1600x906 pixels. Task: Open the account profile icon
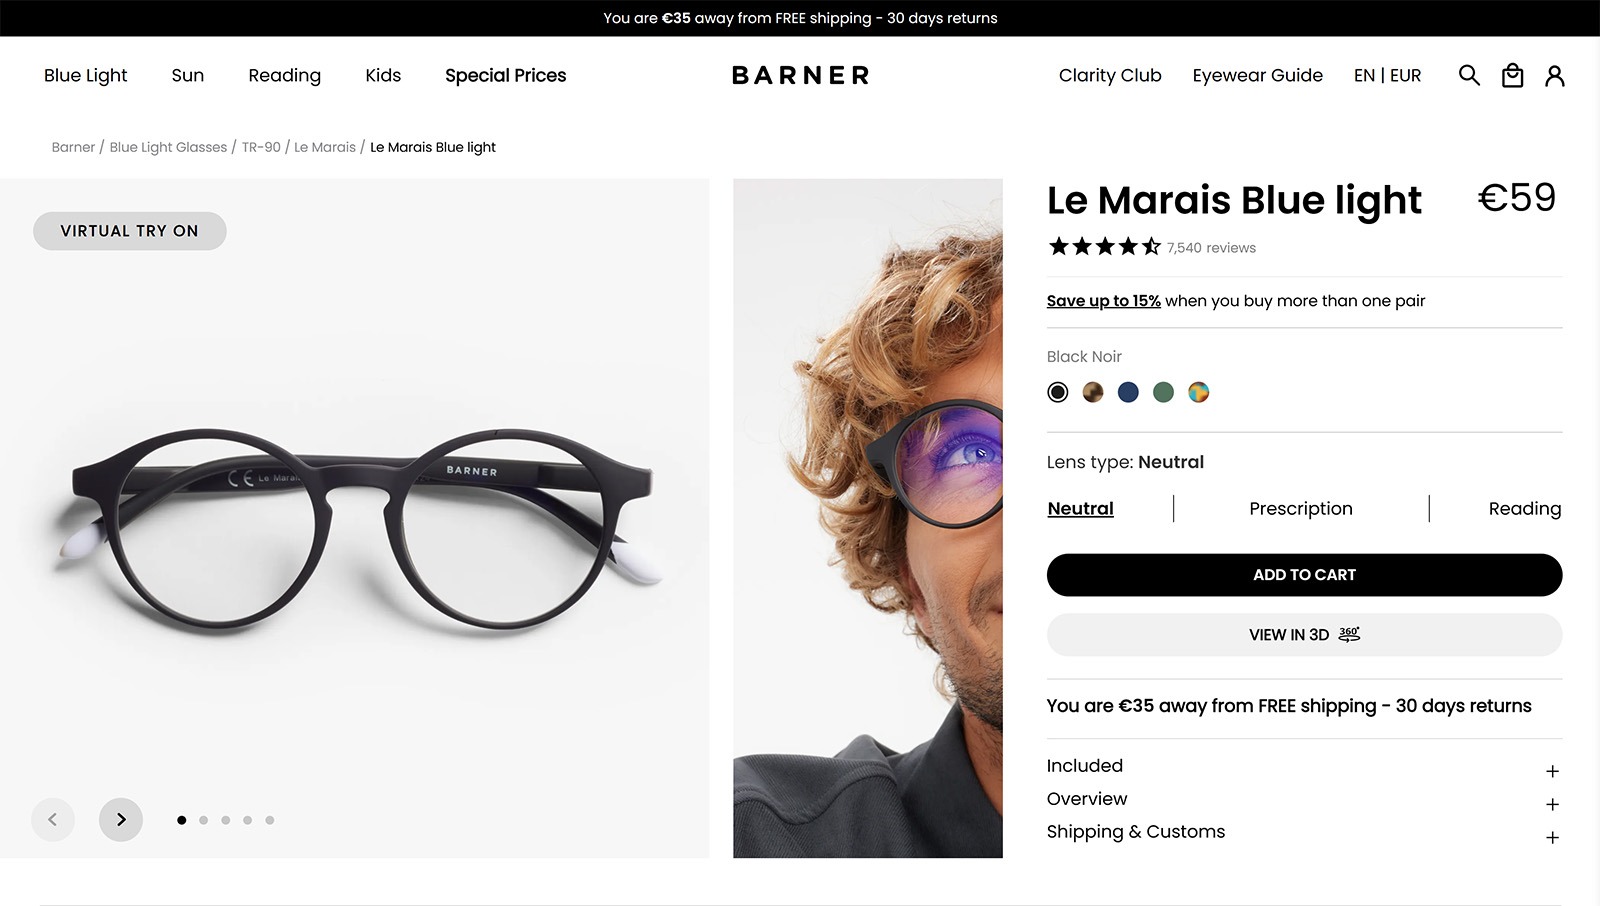tap(1555, 75)
